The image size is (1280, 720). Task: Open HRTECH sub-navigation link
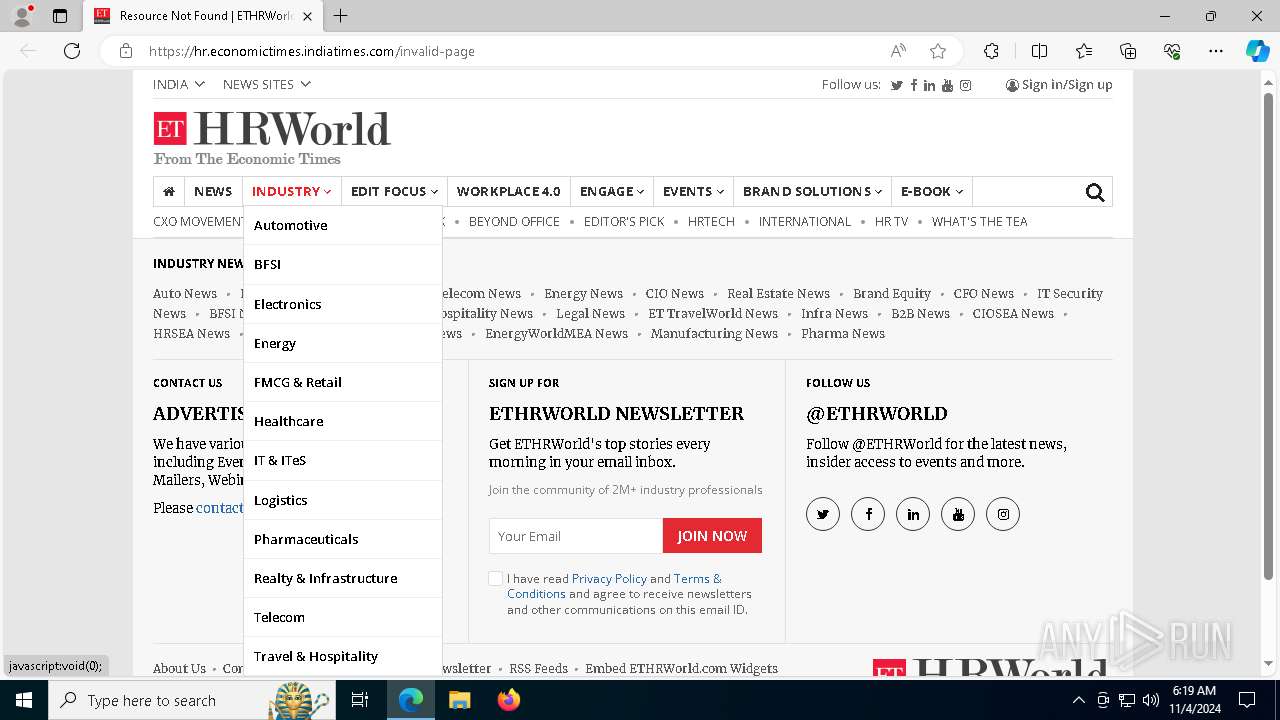point(711,221)
